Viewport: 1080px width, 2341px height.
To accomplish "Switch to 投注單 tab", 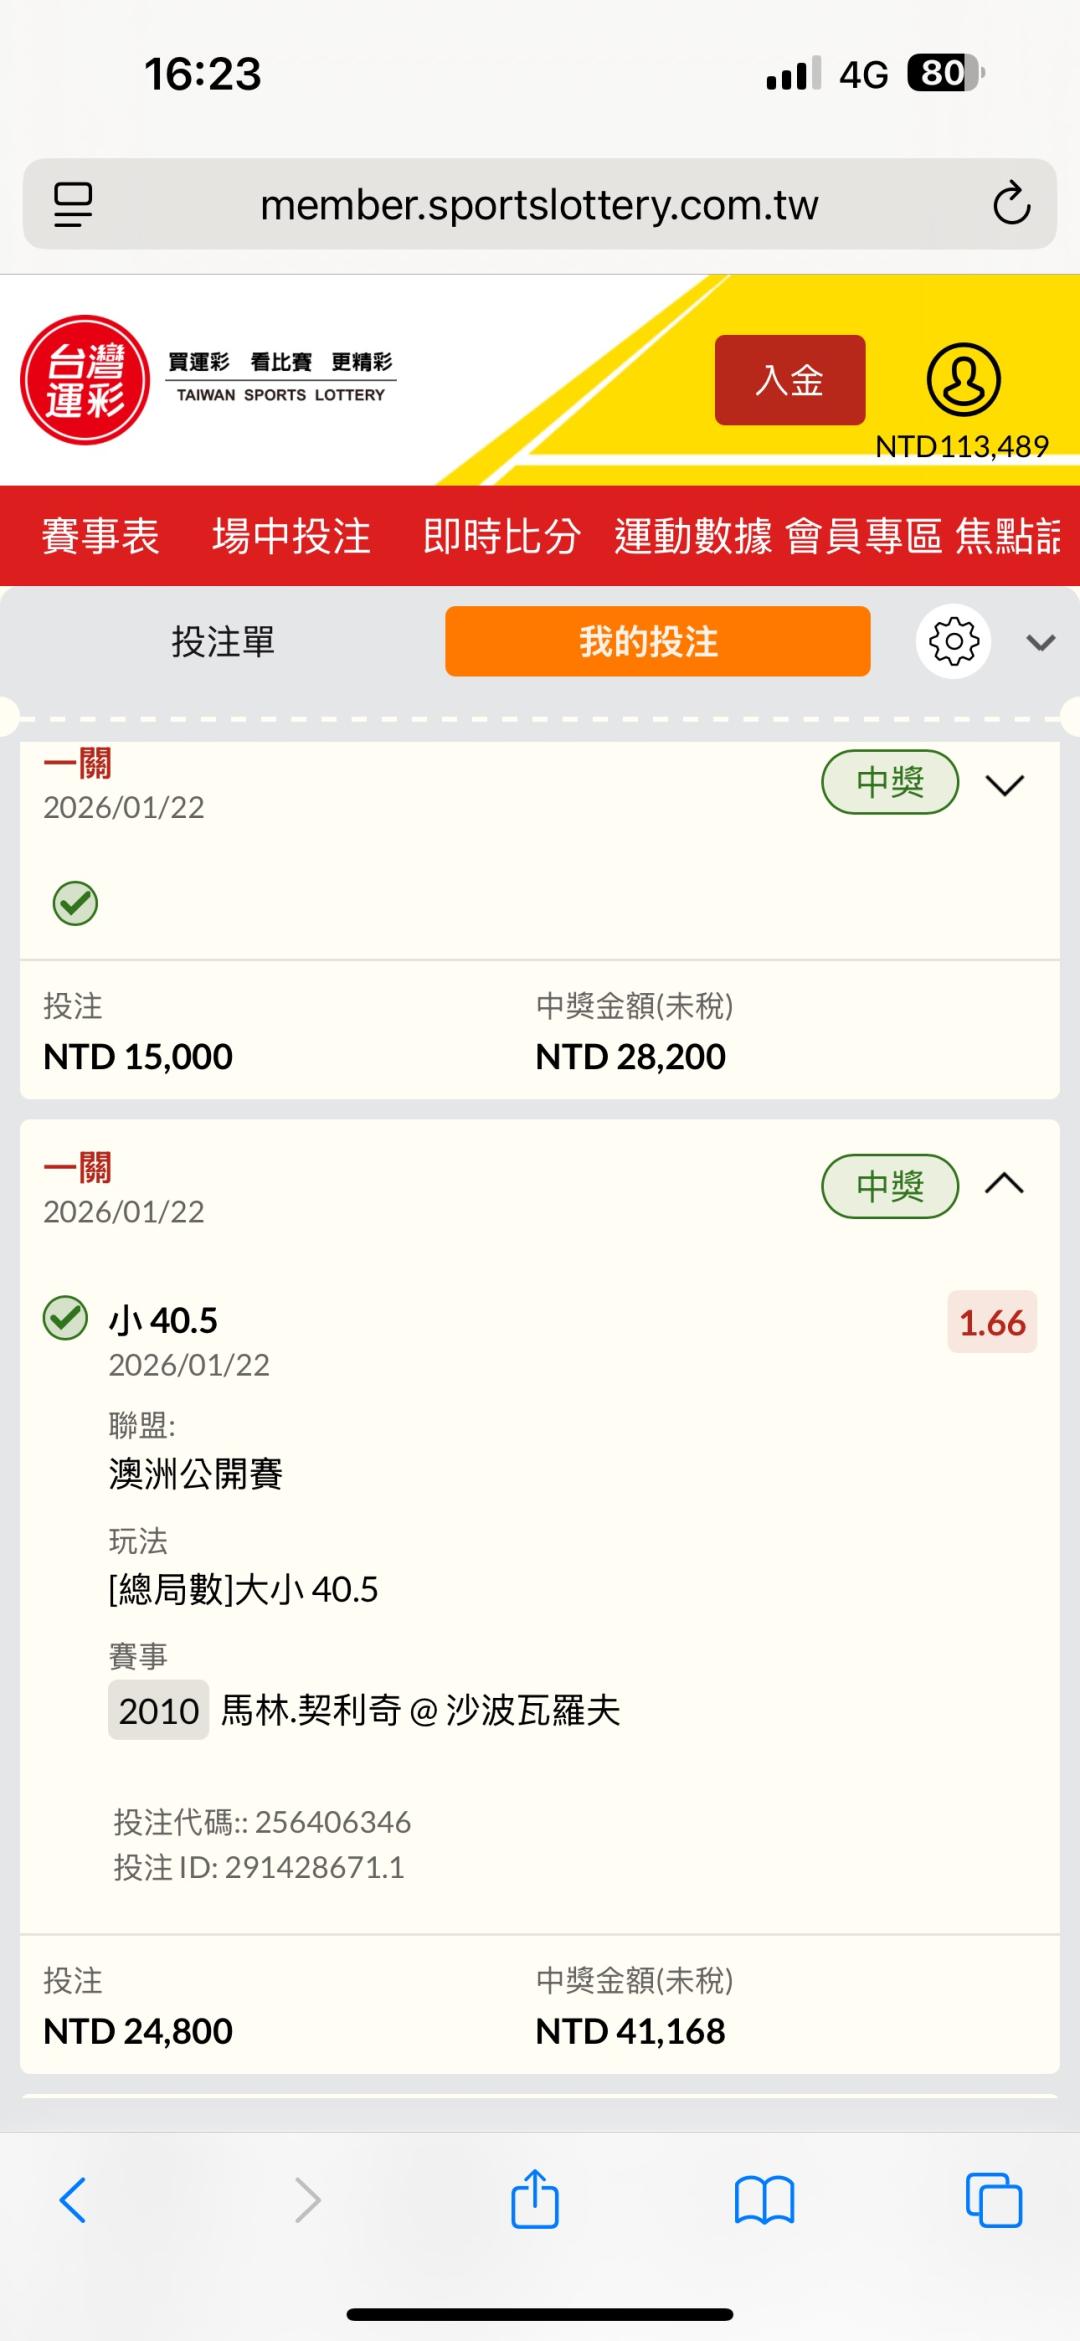I will click(x=223, y=641).
